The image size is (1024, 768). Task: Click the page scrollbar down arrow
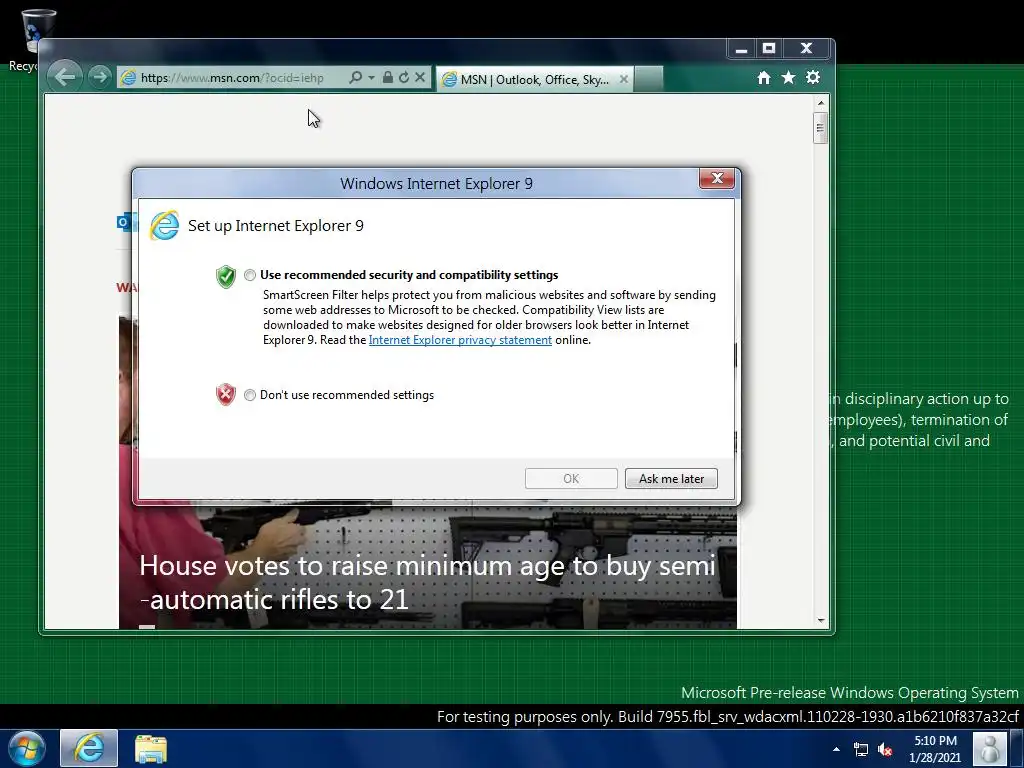821,620
